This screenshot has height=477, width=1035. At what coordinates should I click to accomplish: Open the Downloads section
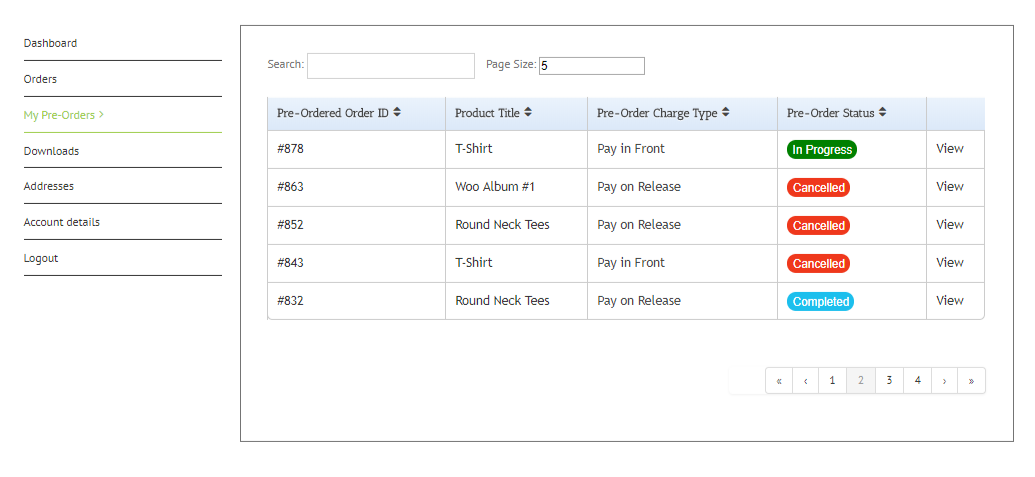51,151
